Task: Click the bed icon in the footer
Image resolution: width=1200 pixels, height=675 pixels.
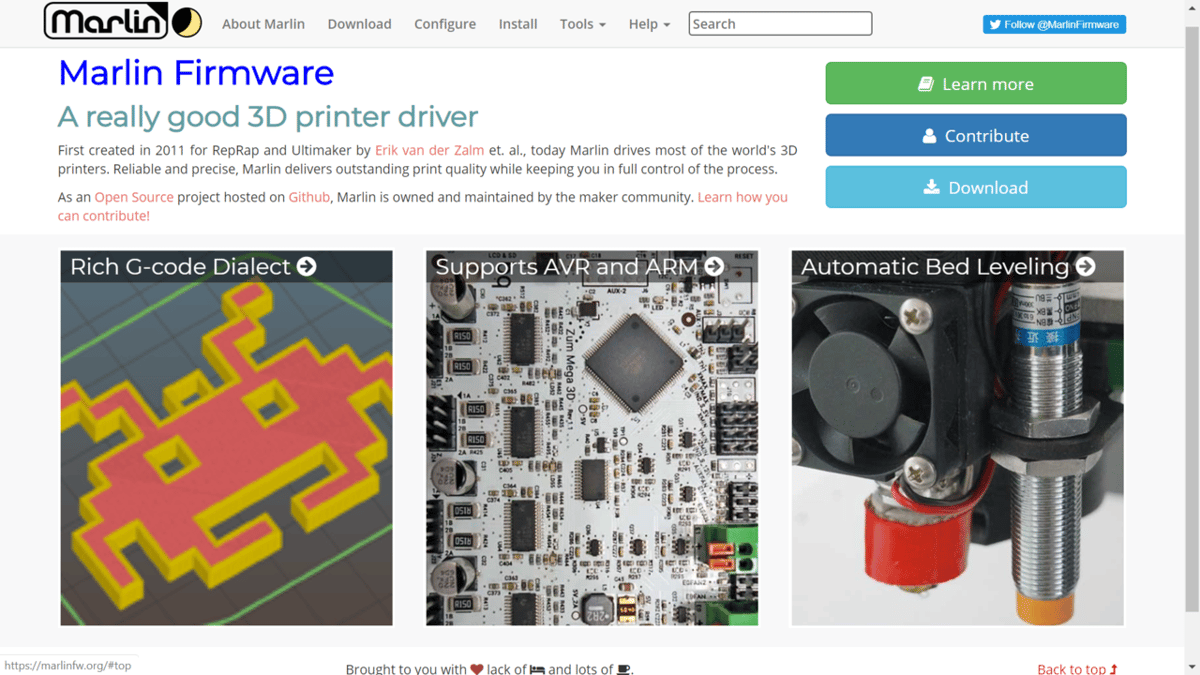Action: tap(537, 669)
